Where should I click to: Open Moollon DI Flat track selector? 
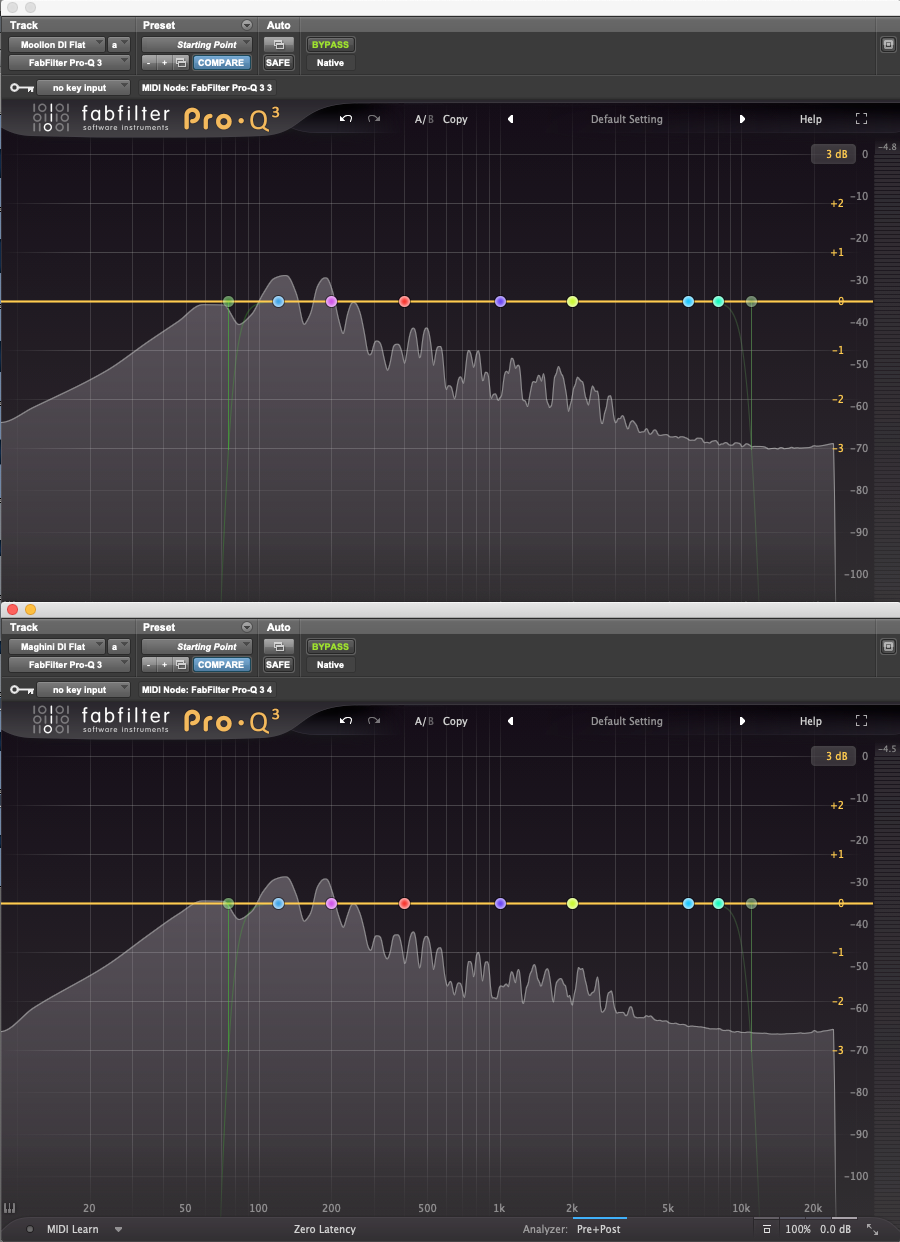pos(57,45)
